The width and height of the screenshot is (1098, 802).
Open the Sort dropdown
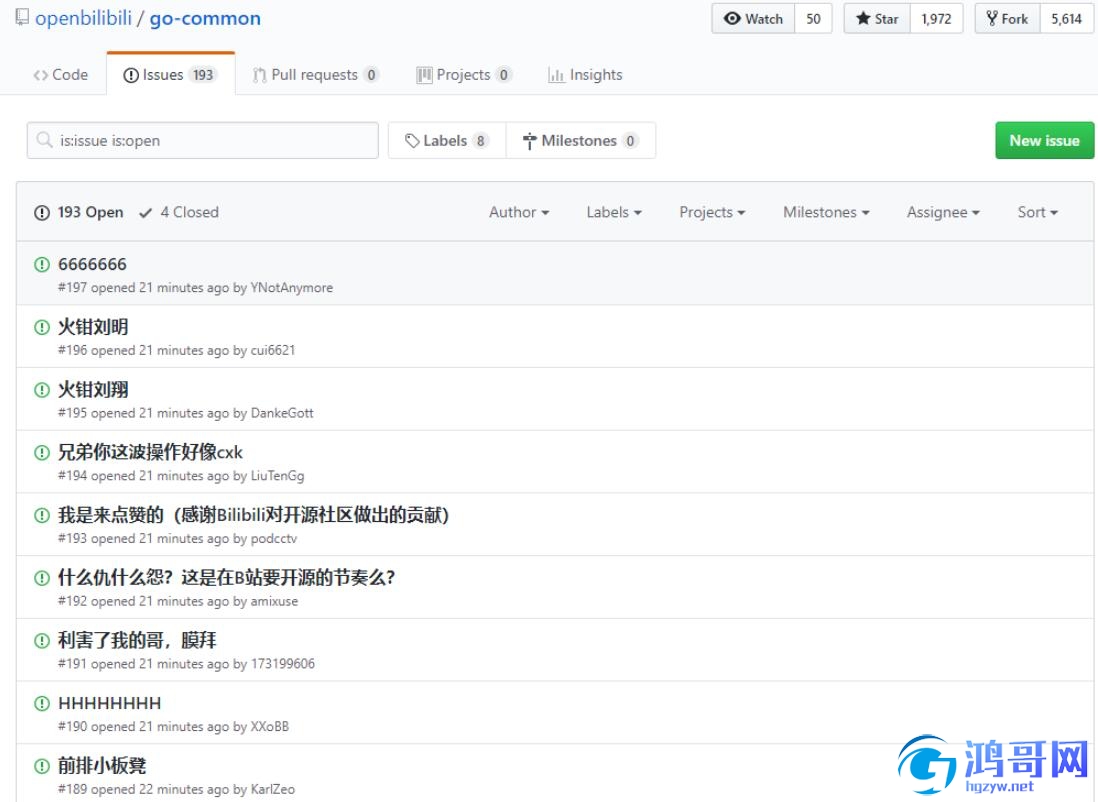1038,212
